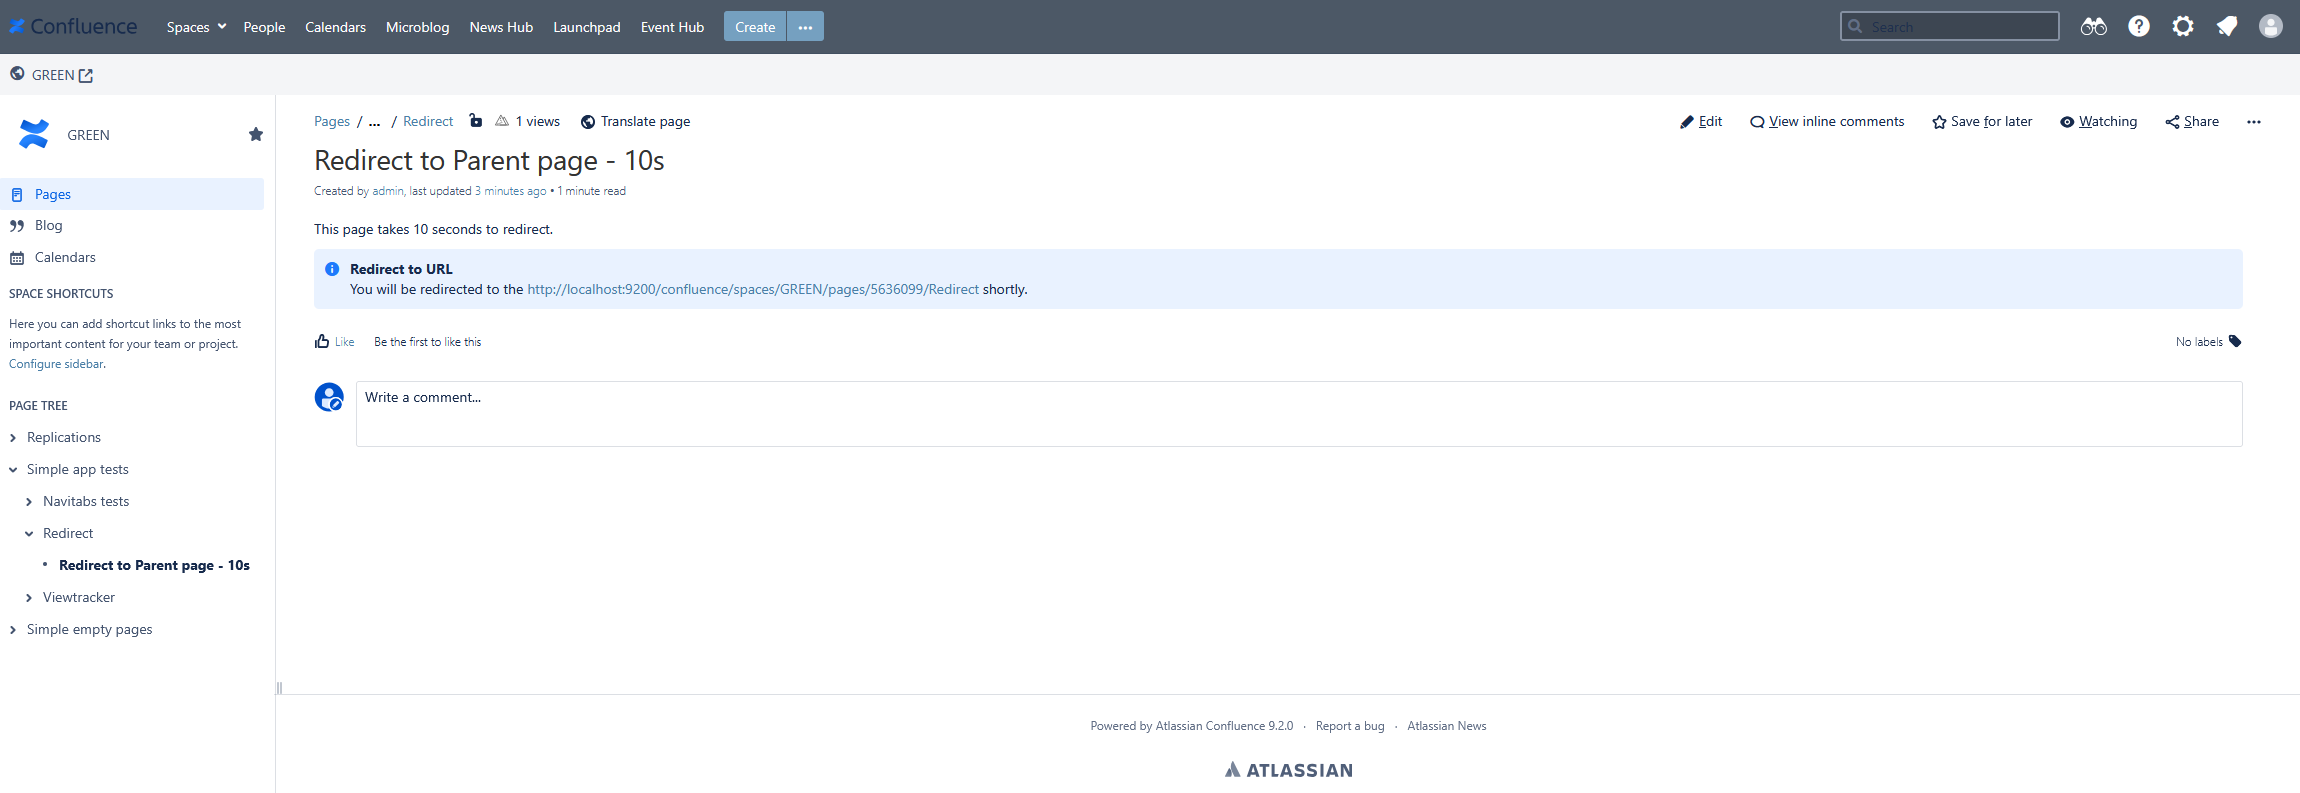This screenshot has height=793, width=2300.
Task: Open the help question mark menu
Action: [2138, 27]
